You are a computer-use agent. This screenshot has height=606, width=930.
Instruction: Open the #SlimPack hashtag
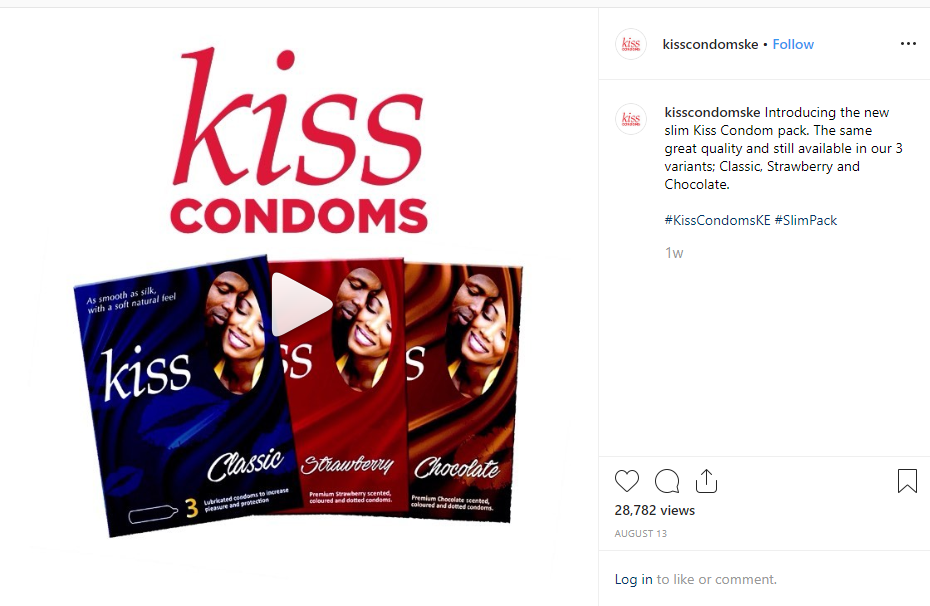tap(805, 220)
